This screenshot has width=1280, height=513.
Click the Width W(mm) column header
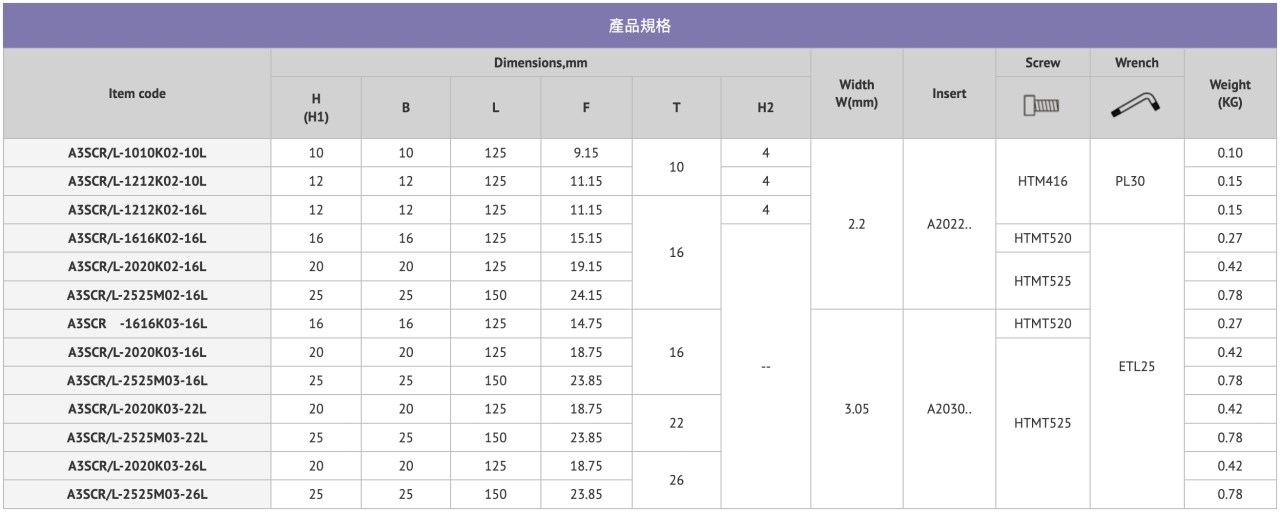857,94
